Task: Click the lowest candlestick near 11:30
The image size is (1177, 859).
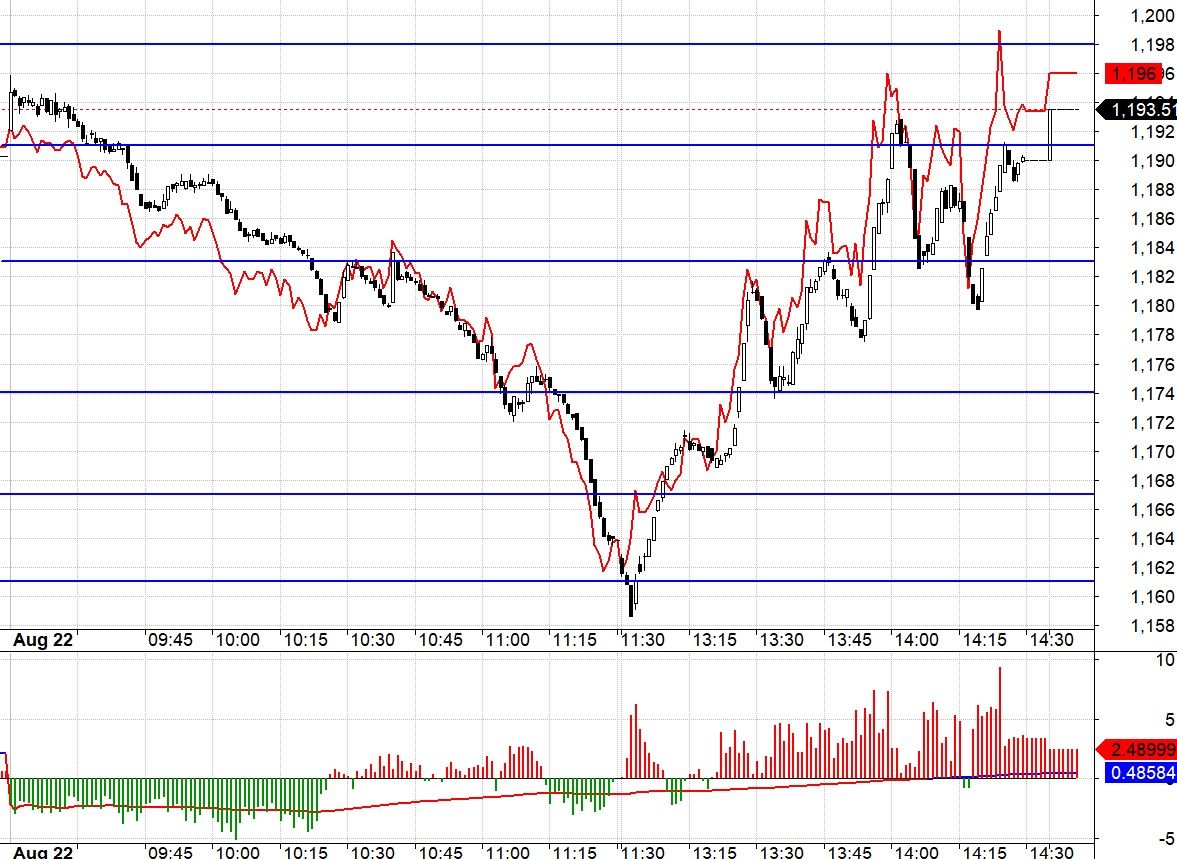Action: click(631, 598)
